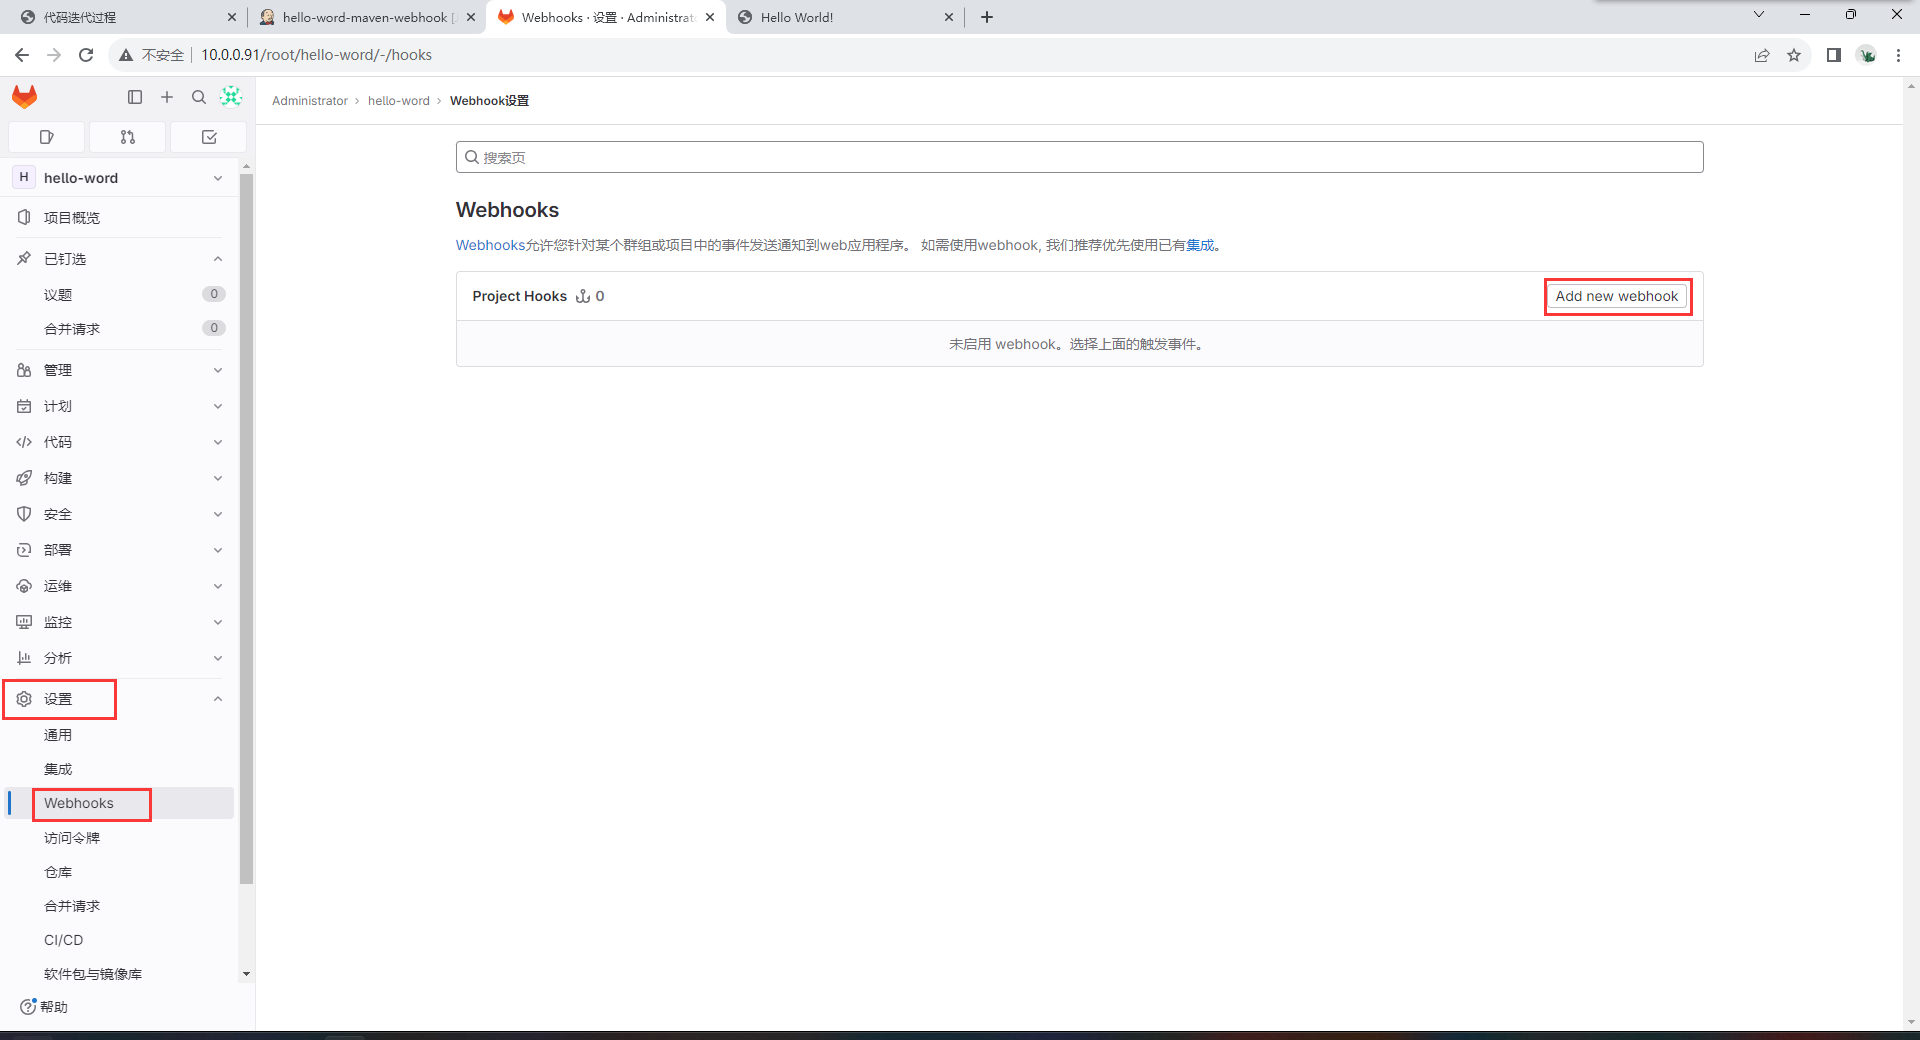Switch to the Hello World! browser tab
The height and width of the screenshot is (1040, 1920).
[840, 17]
